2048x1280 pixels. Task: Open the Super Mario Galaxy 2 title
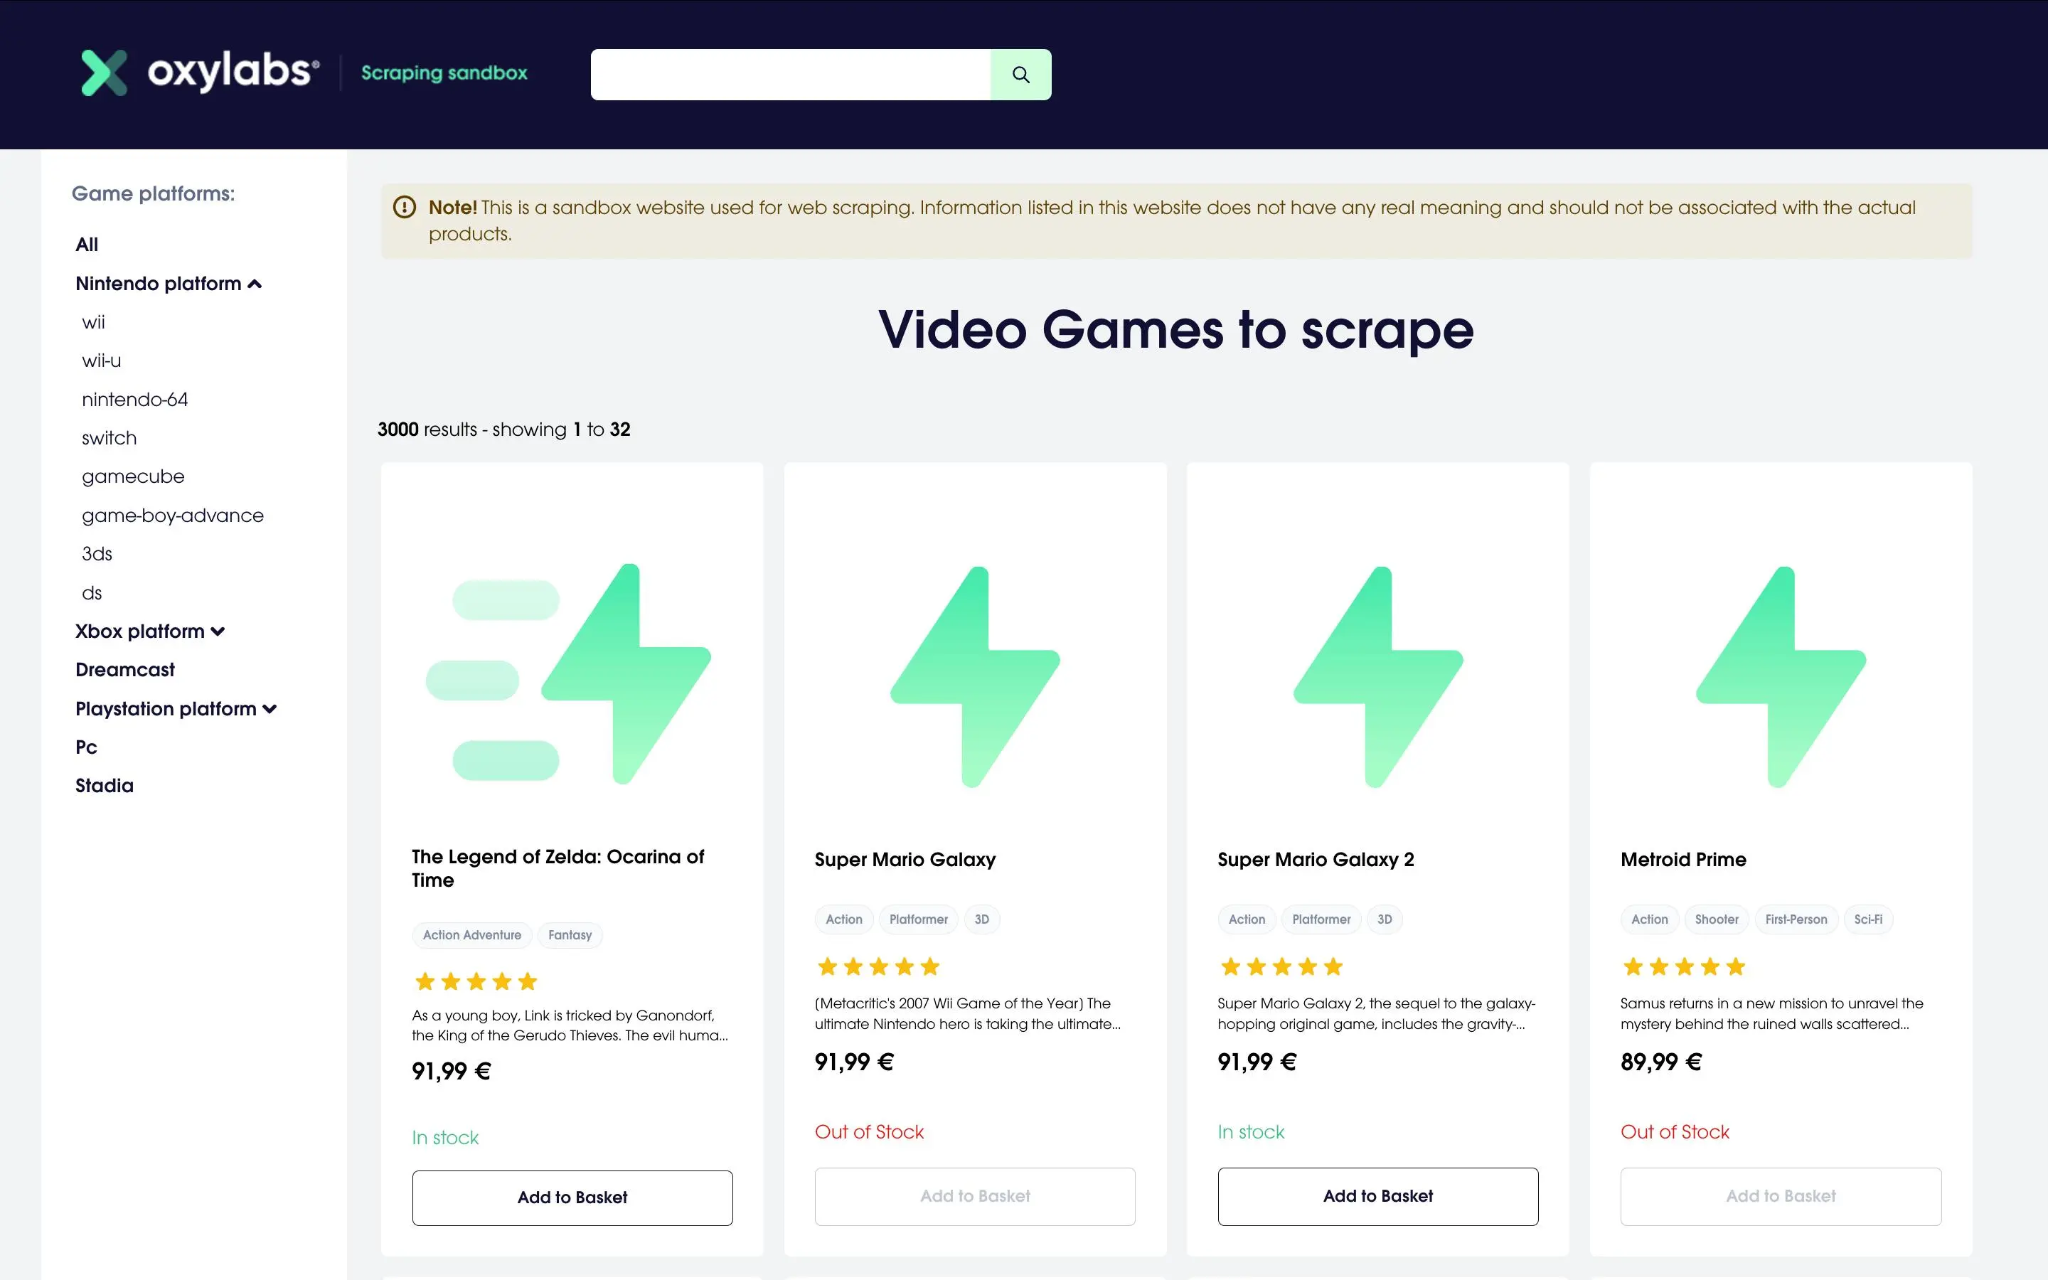[x=1316, y=859]
